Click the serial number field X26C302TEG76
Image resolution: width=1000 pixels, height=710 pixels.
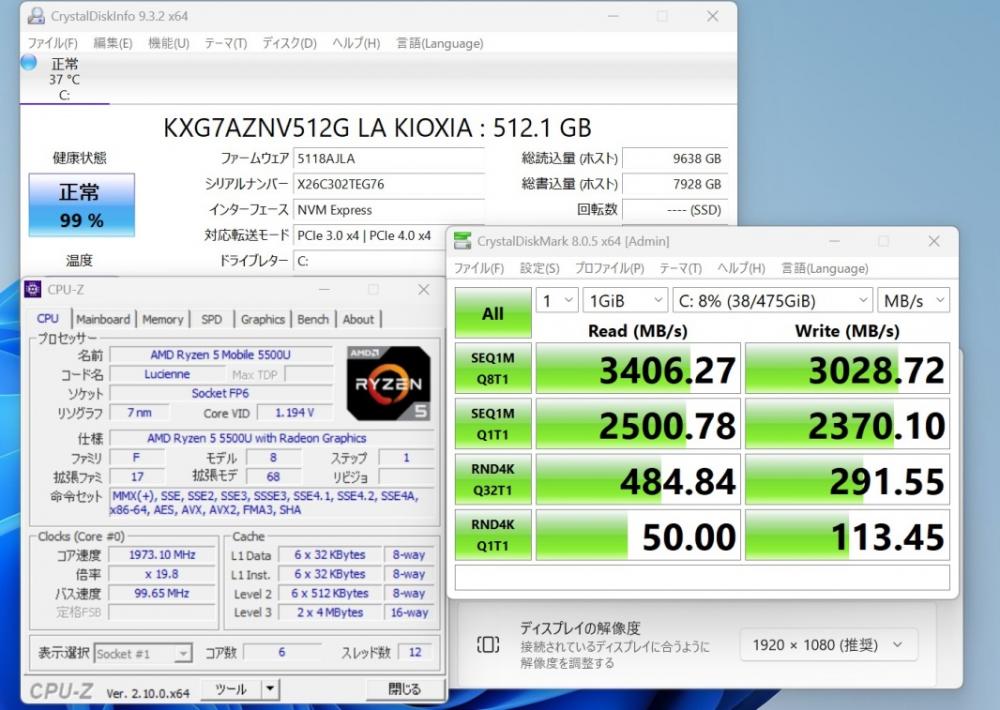[388, 184]
